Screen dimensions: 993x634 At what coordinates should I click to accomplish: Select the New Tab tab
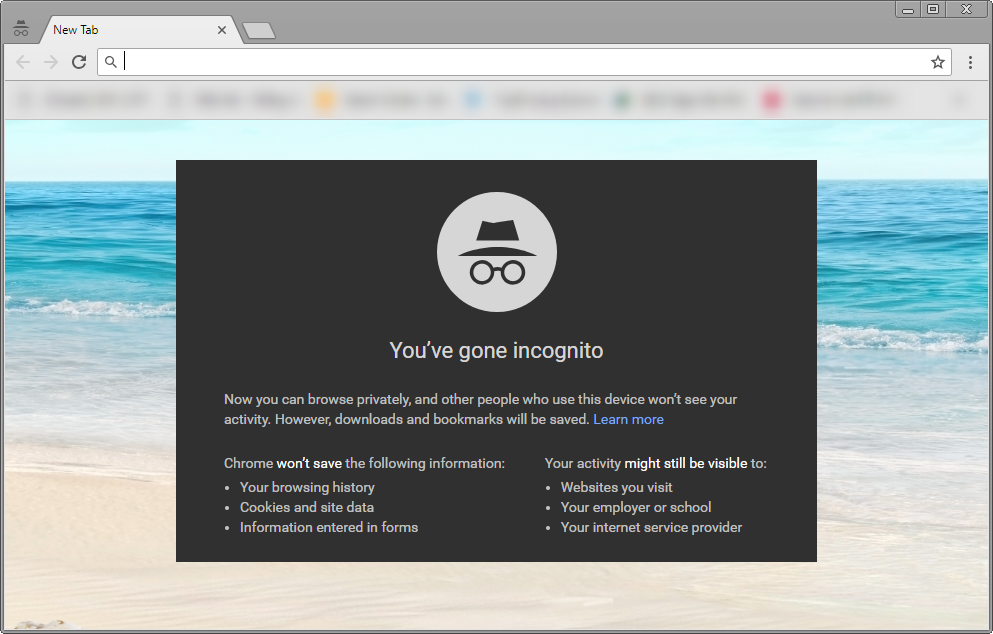(x=139, y=30)
